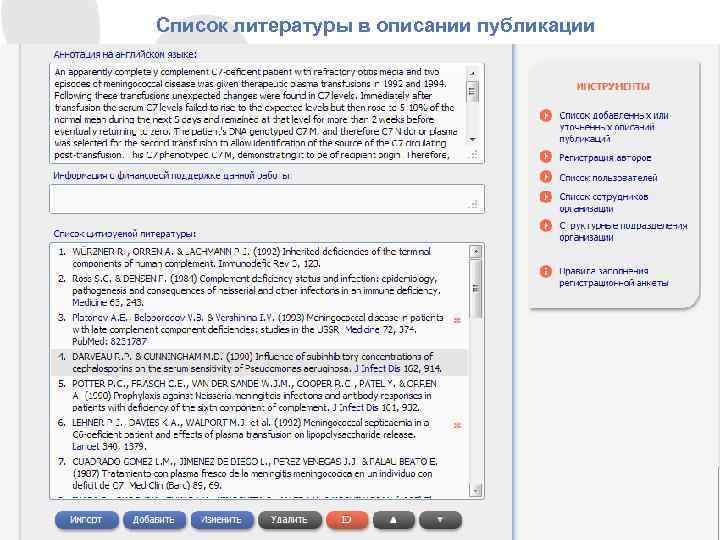Click the reference list scrollbar thumb
Image resolution: width=720 pixels, height=540 pixels.
click(476, 288)
